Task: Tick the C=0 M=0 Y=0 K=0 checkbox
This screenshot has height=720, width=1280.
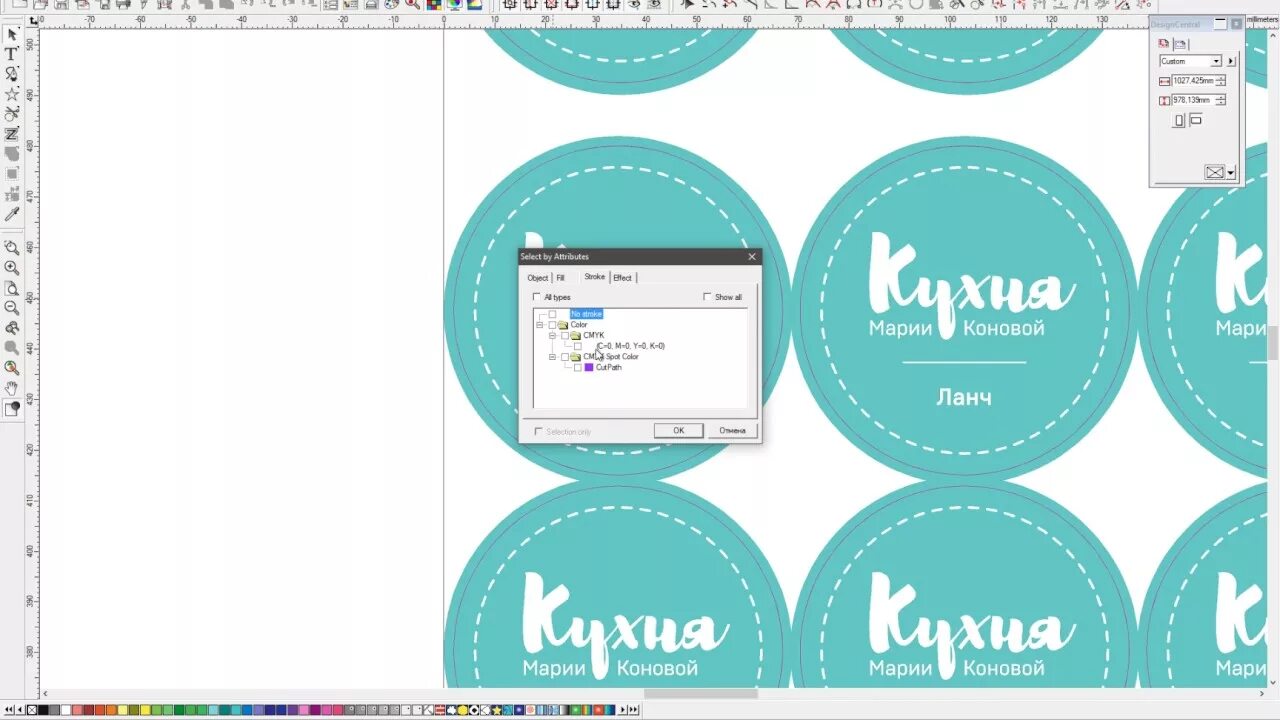Action: pyautogui.click(x=578, y=346)
